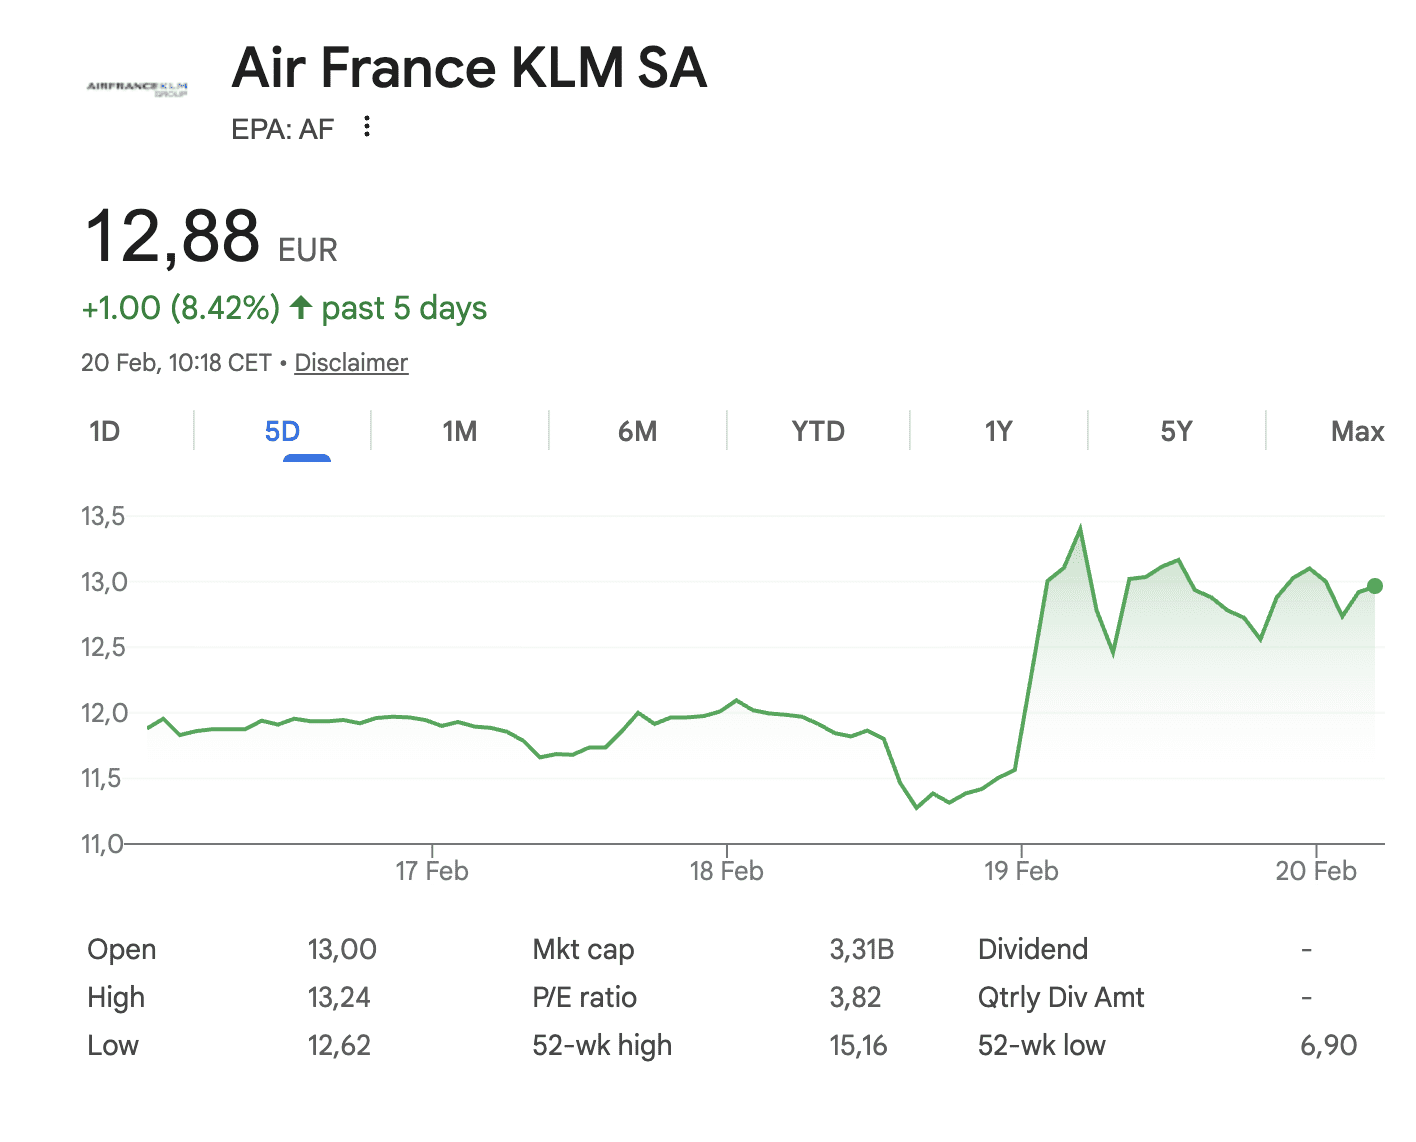The height and width of the screenshot is (1142, 1416).
Task: Select the 5D time range tab
Action: pos(282,431)
